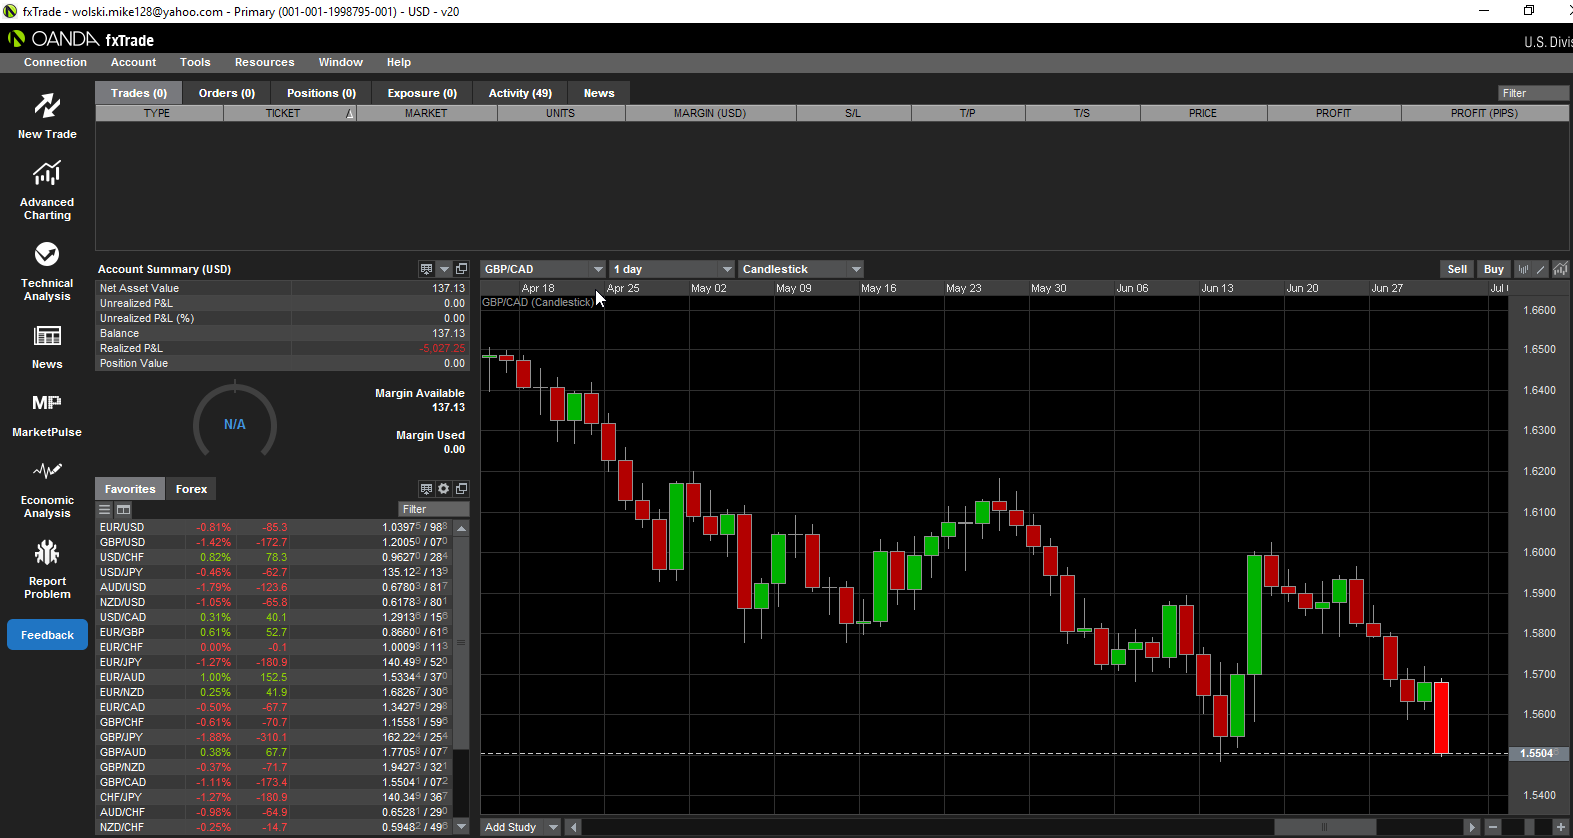
Task: Switch rates panel to list view
Action: pos(105,509)
